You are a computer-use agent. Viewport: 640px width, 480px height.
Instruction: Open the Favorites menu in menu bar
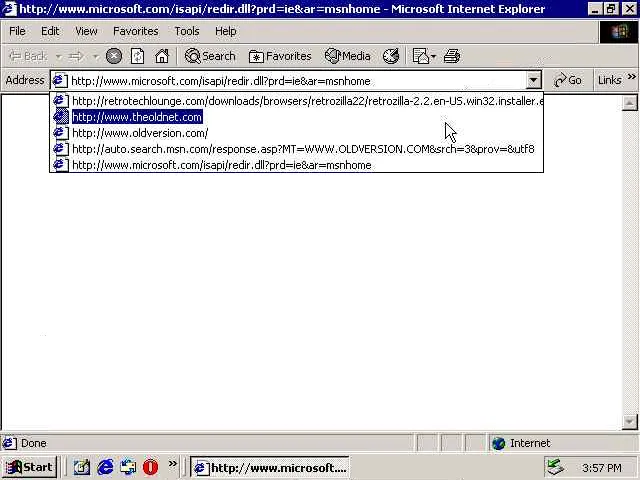click(136, 31)
